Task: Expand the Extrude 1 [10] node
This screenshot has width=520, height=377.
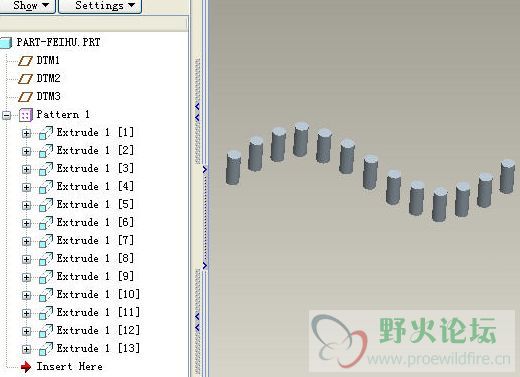Action: point(26,295)
